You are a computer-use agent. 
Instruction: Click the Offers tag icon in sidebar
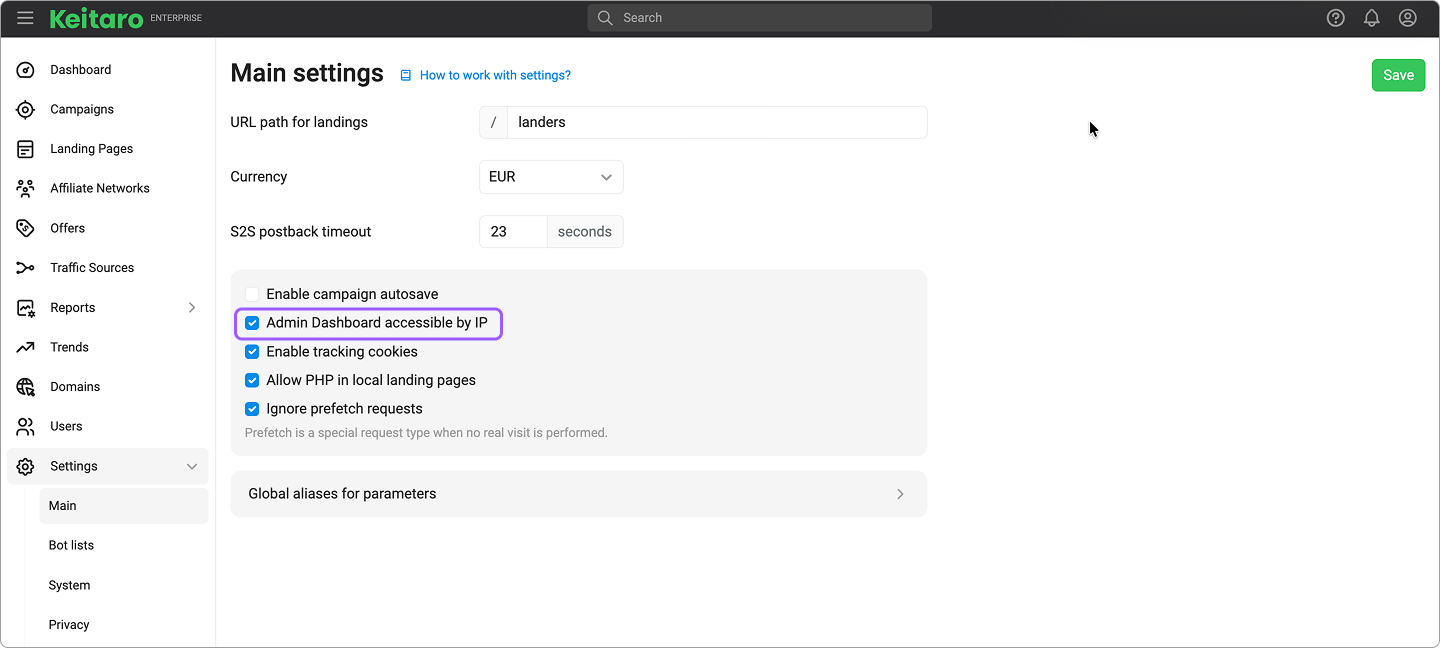[26, 228]
